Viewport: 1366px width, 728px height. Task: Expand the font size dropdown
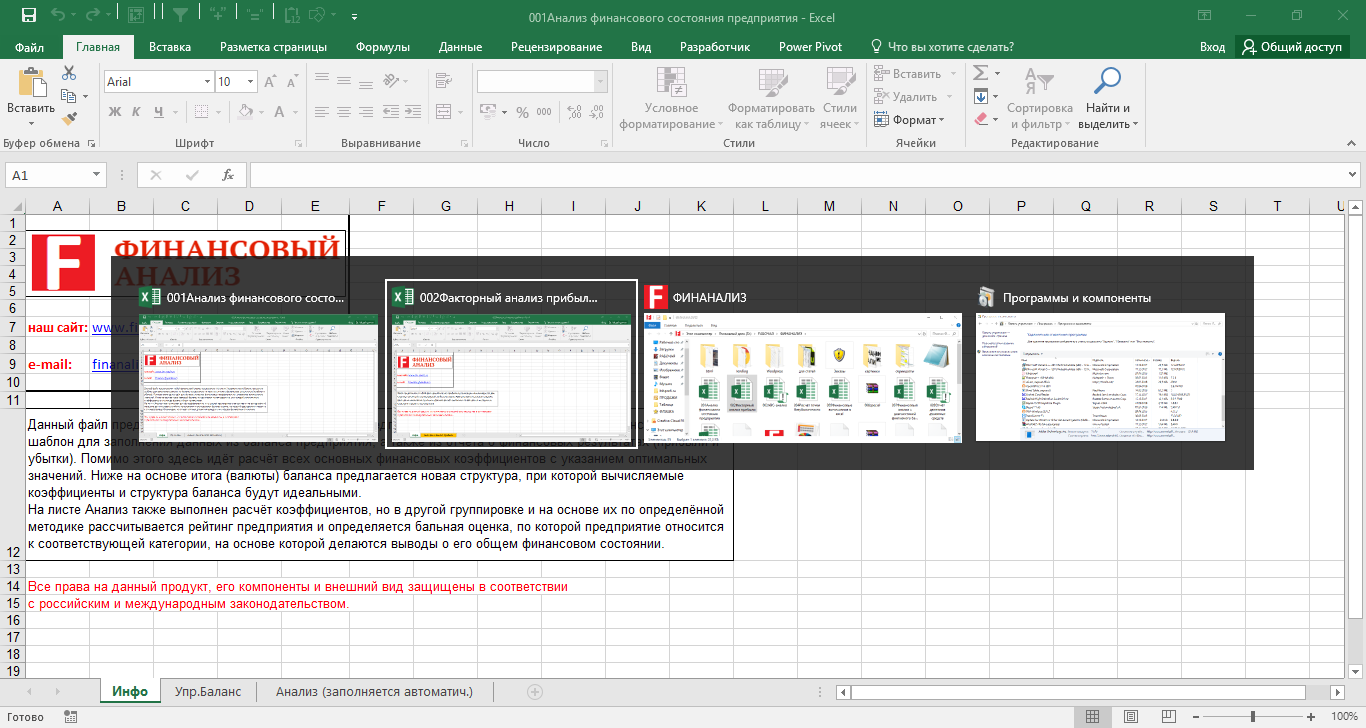[x=251, y=82]
